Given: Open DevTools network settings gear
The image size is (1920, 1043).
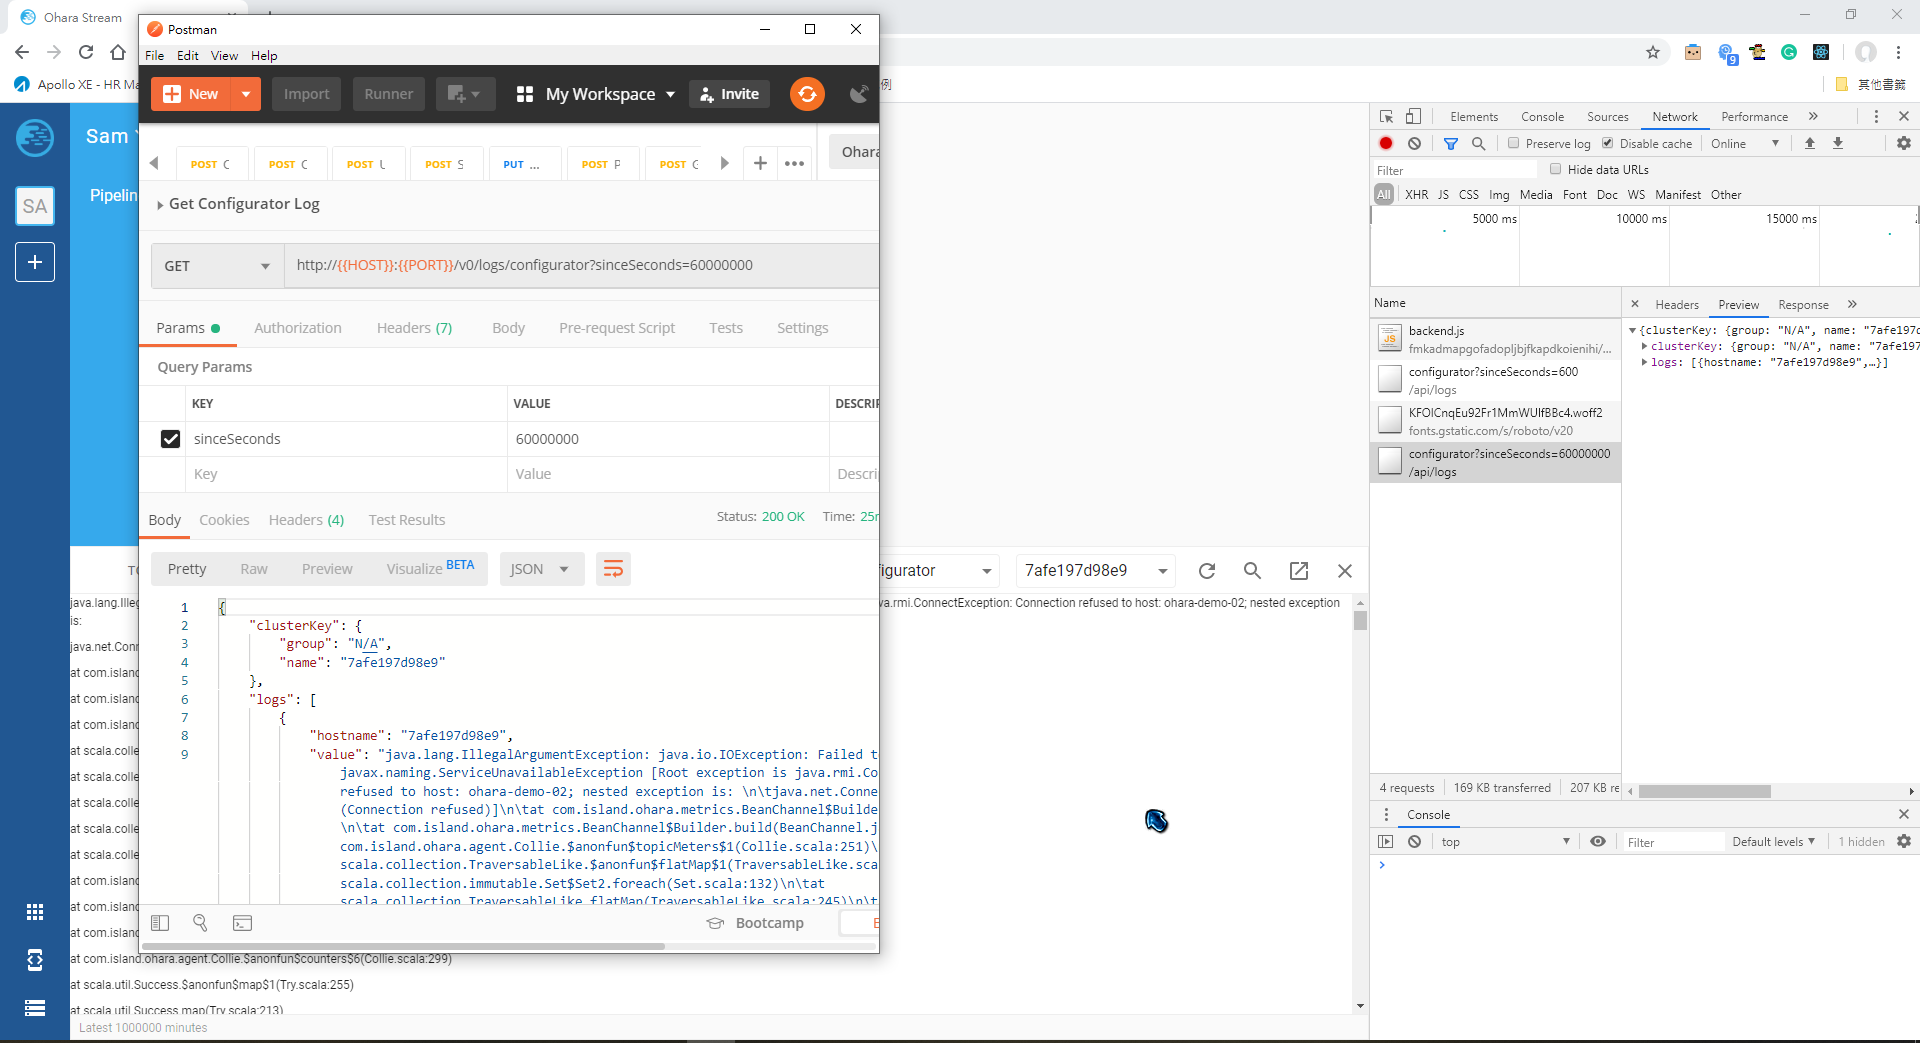Looking at the screenshot, I should 1904,143.
